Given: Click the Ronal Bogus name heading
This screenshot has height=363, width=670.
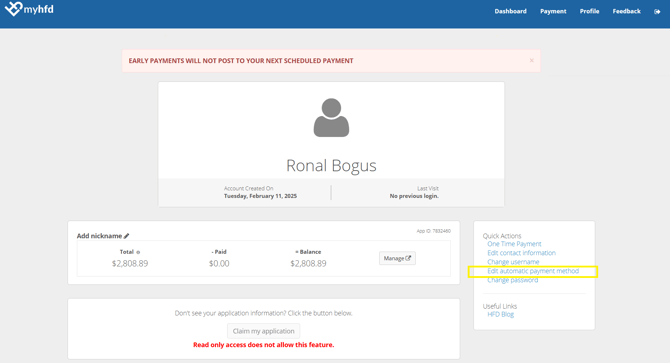Looking at the screenshot, I should pos(331,166).
